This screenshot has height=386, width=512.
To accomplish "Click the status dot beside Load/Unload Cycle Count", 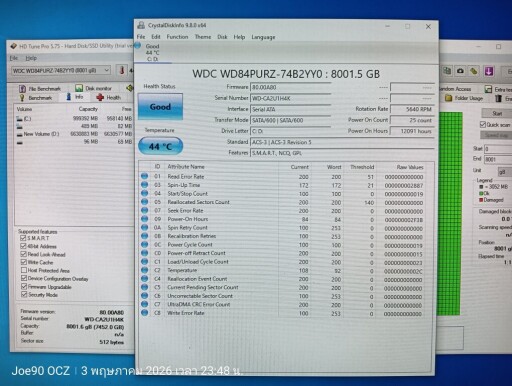I will (x=144, y=262).
